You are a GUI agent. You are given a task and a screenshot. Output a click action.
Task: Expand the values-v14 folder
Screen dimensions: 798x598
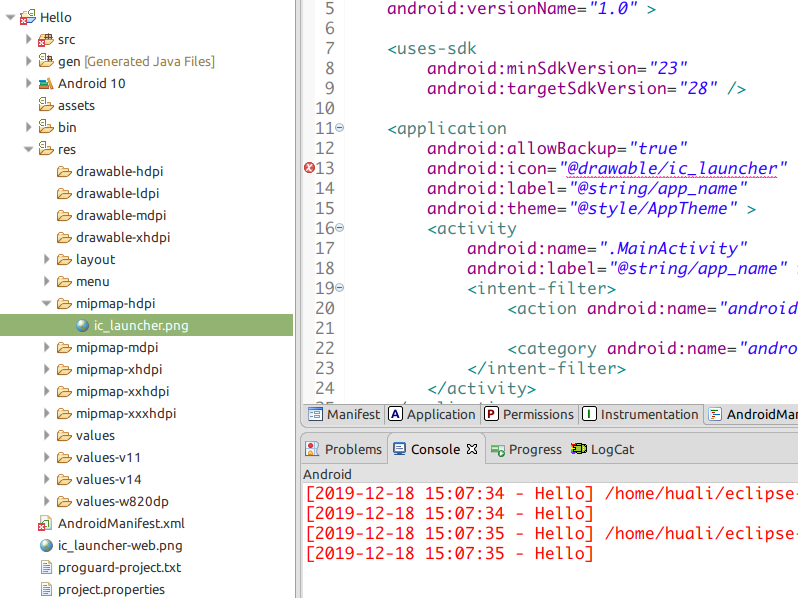point(47,479)
